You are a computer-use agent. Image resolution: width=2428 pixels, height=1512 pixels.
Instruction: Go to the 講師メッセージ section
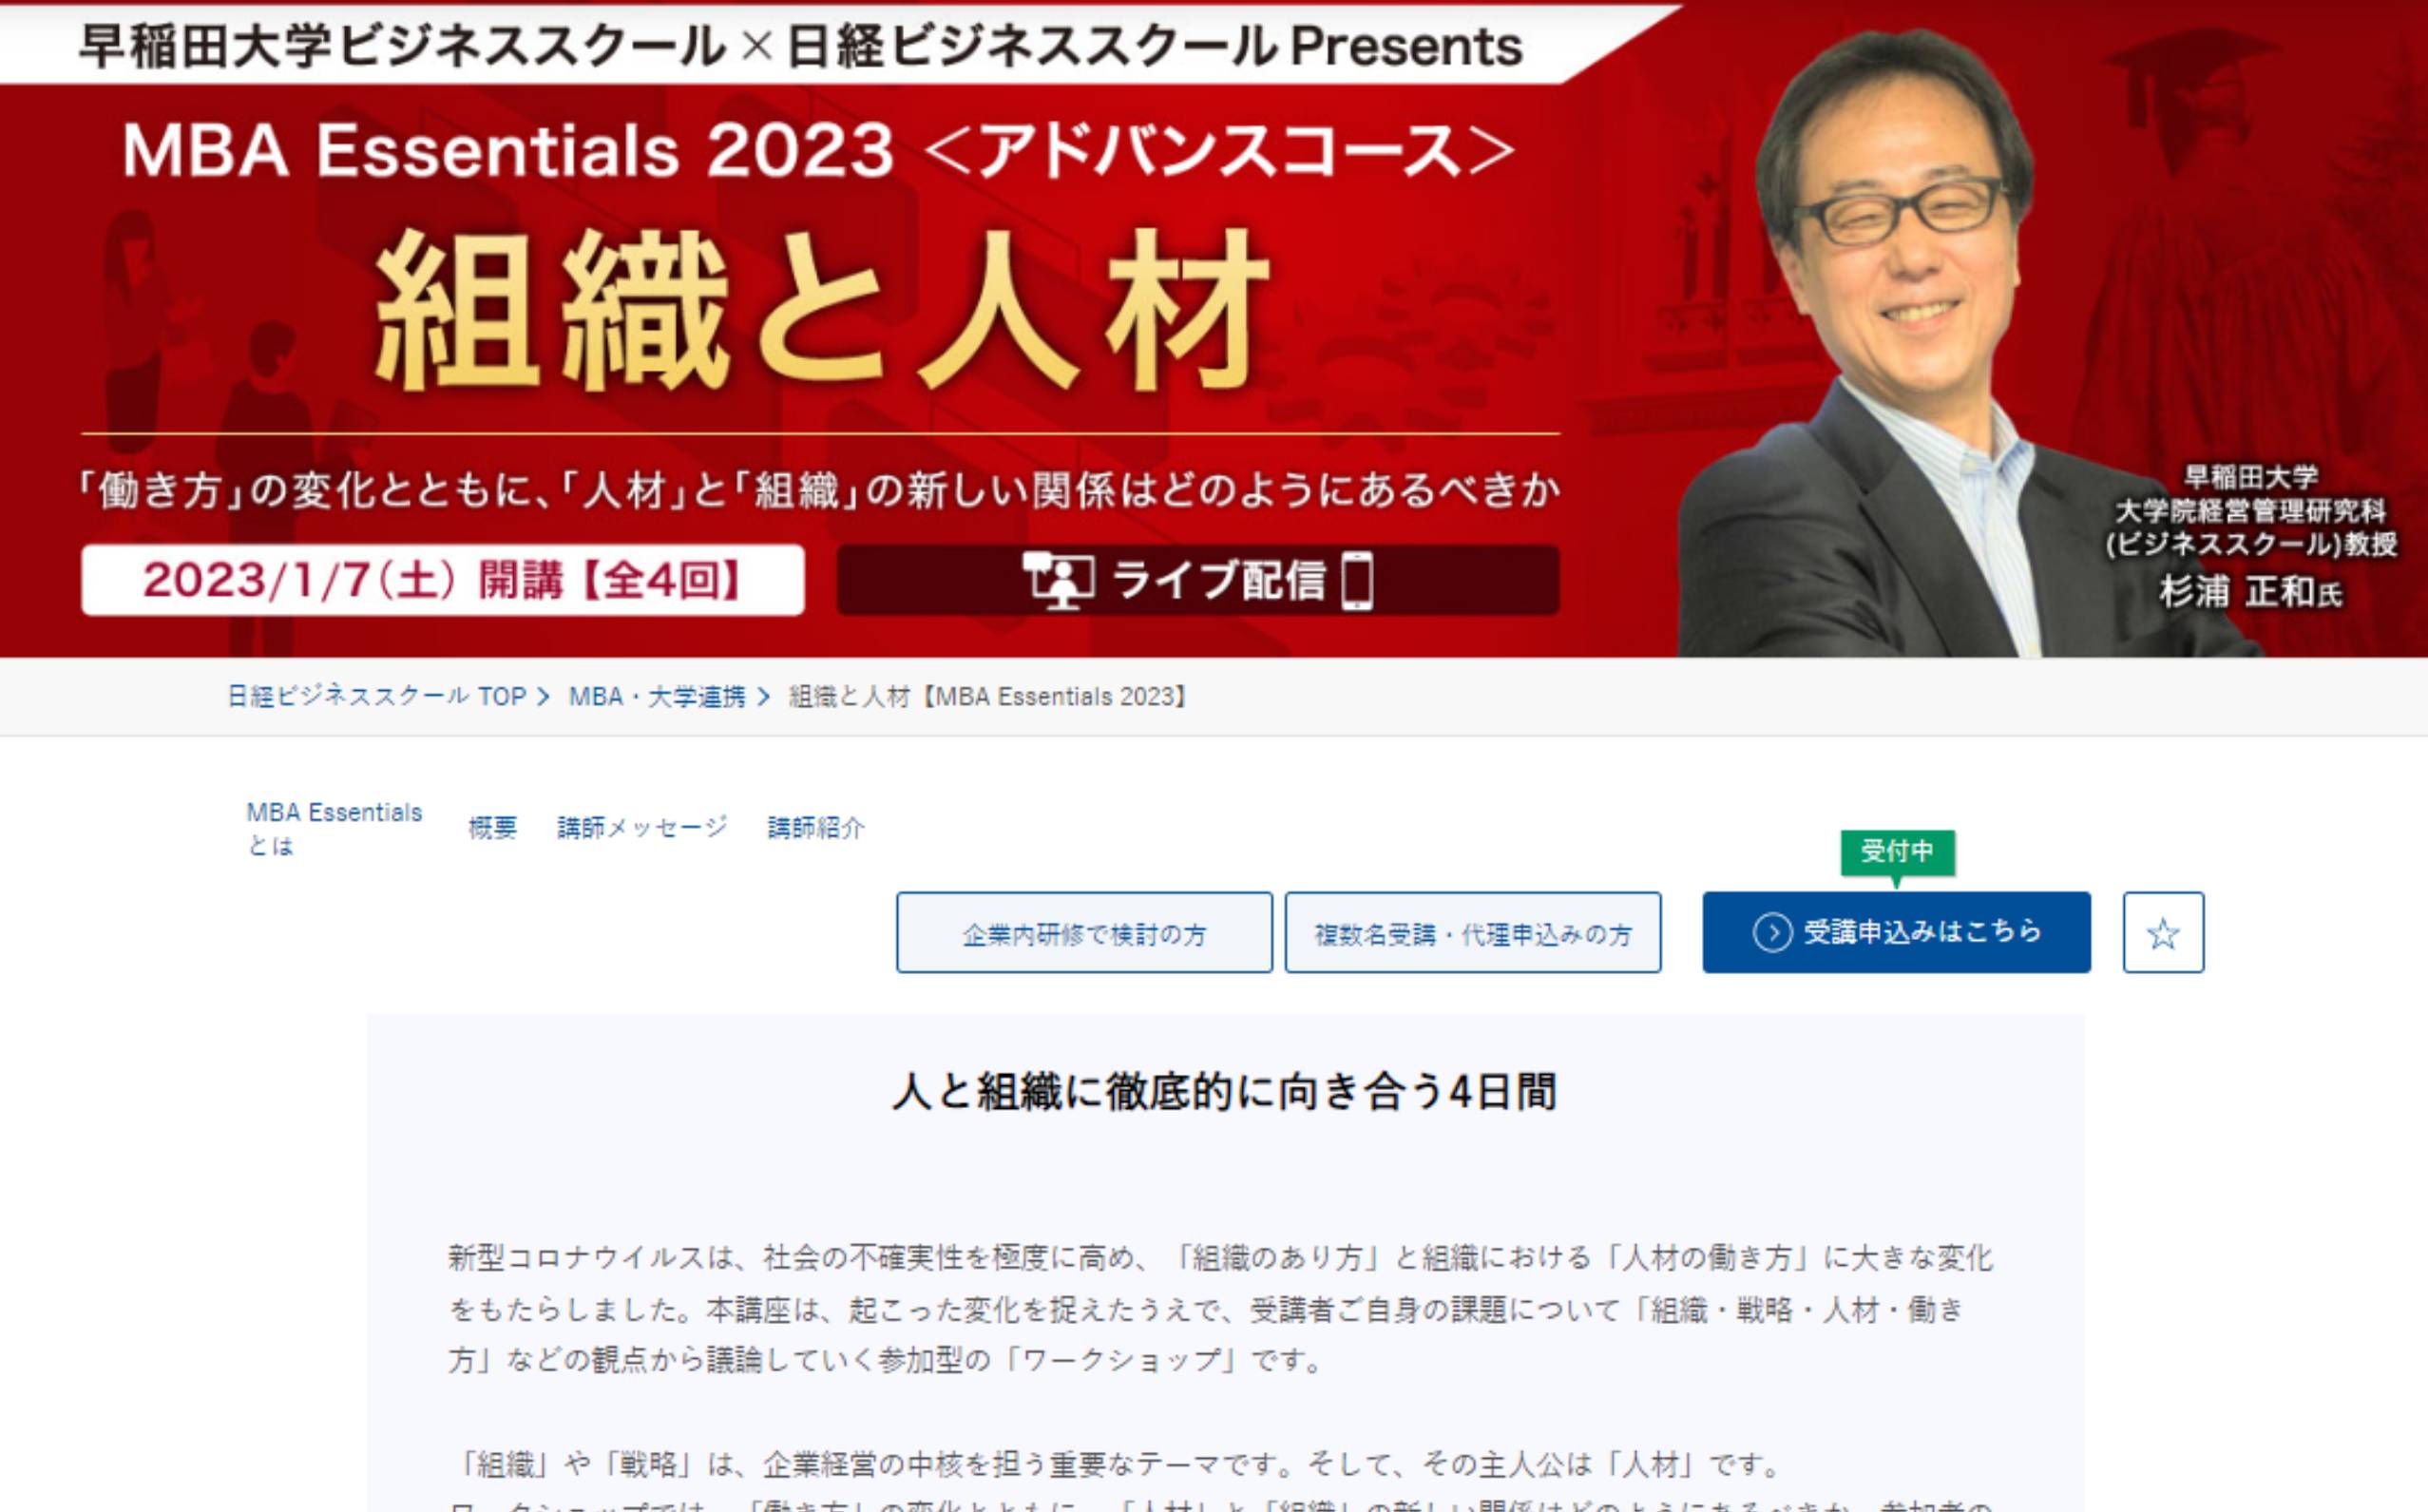[642, 827]
